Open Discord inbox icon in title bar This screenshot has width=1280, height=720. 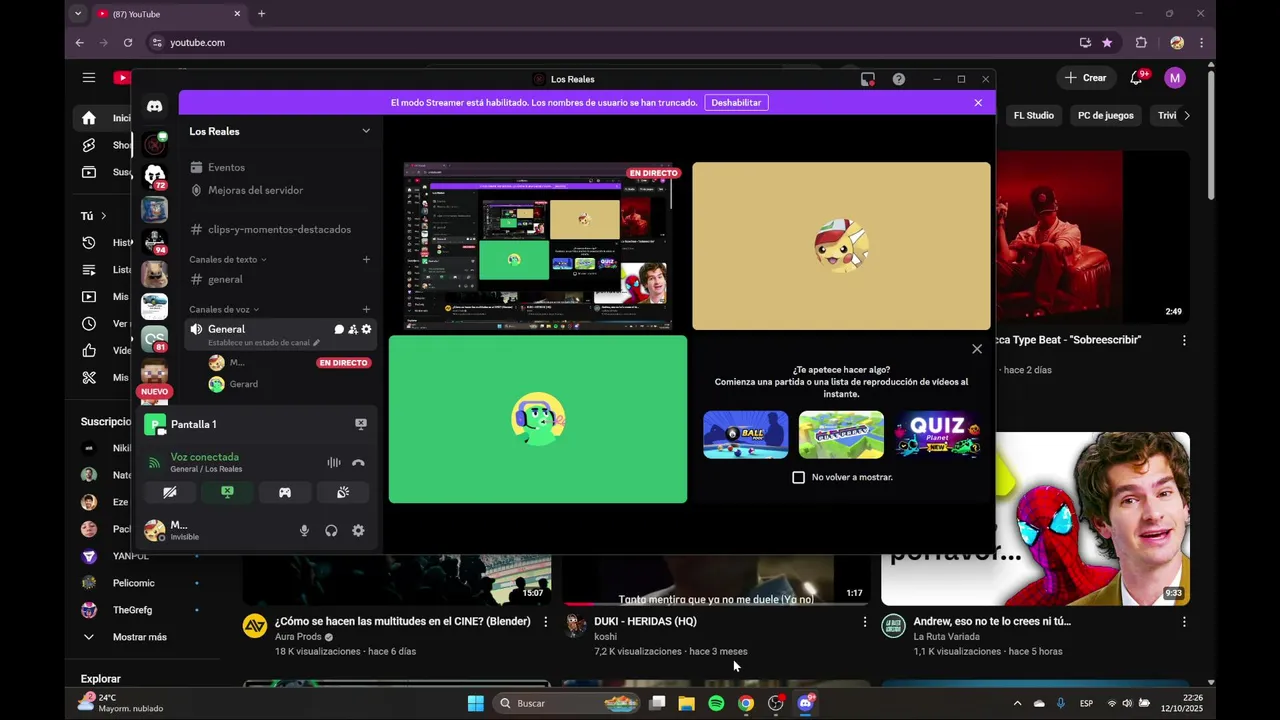click(x=868, y=79)
